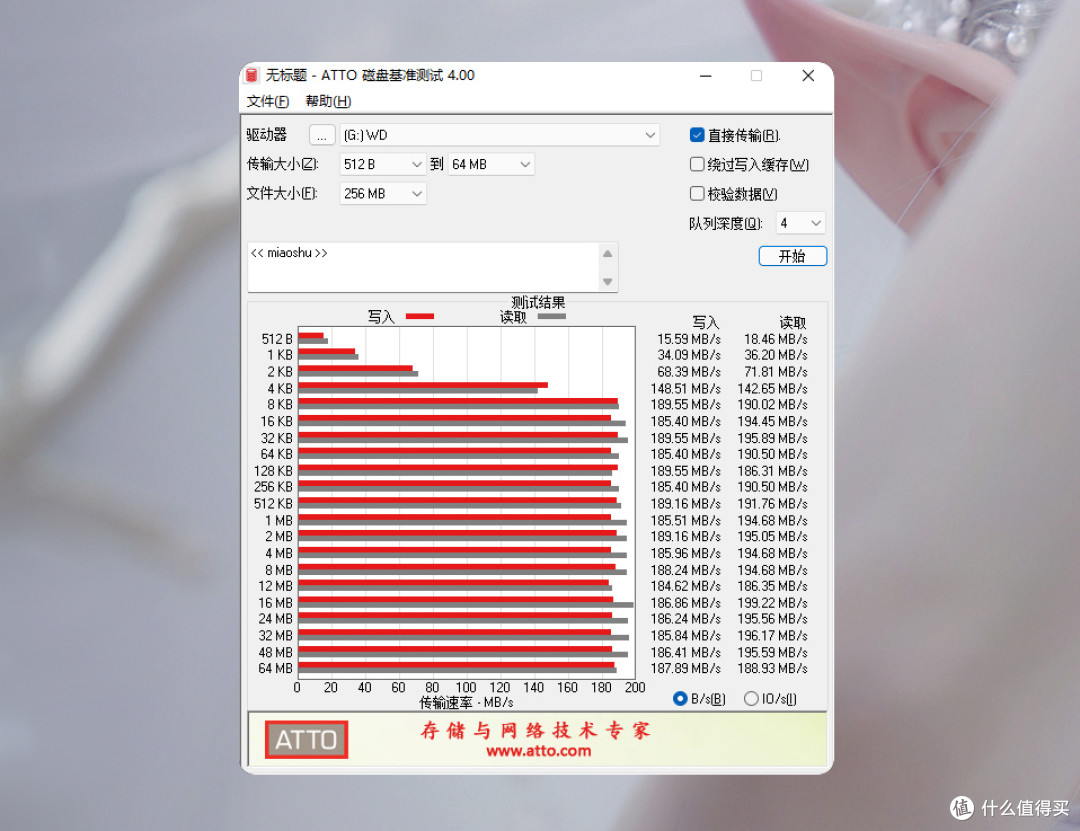Click the red 写入 legend swatch
The image size is (1080, 831).
(419, 316)
